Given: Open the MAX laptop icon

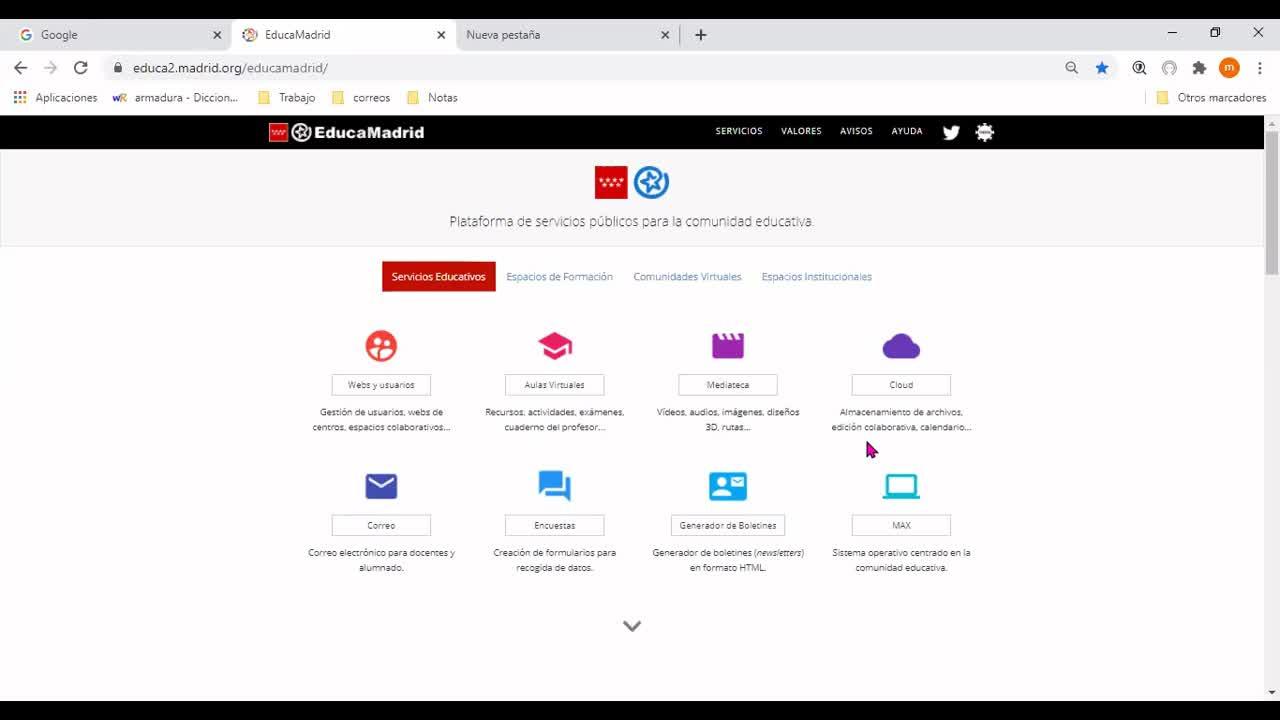Looking at the screenshot, I should [x=901, y=486].
